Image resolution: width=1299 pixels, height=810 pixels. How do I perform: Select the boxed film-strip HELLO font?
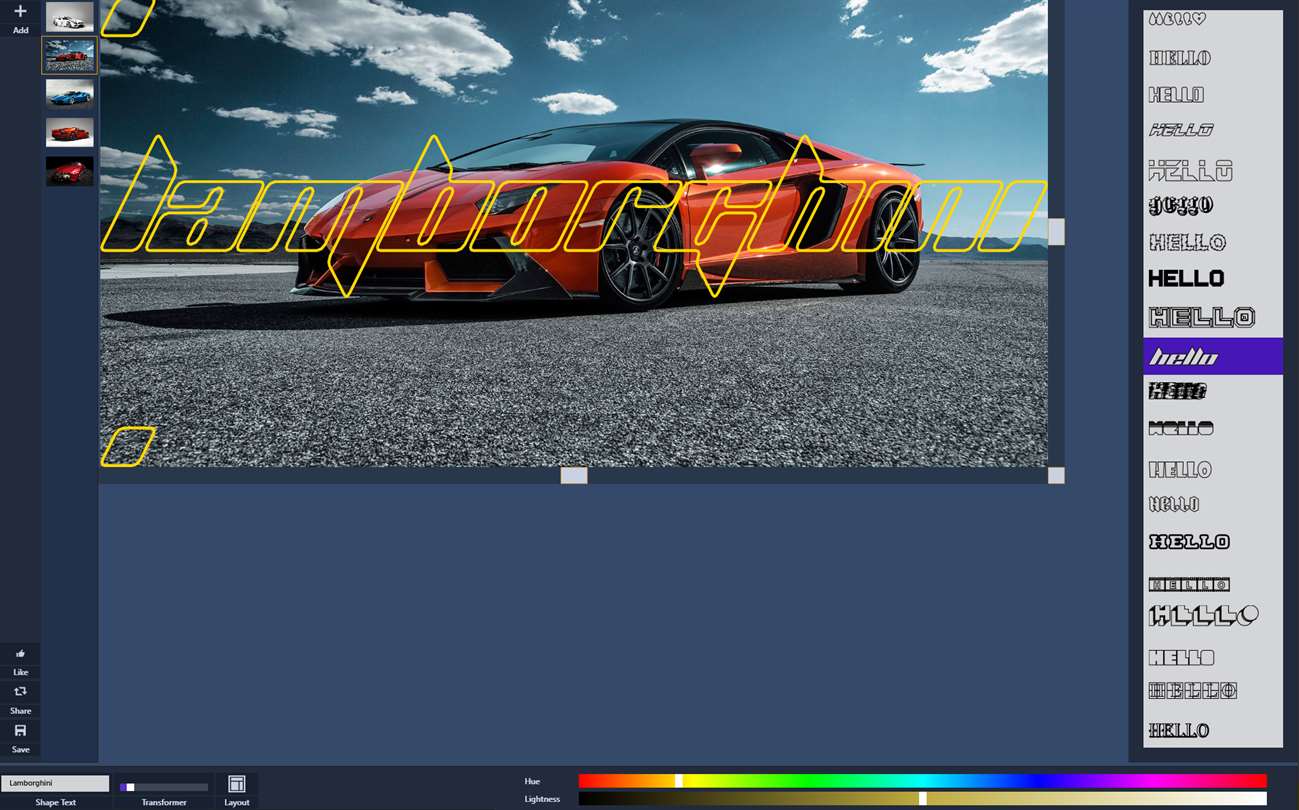1189,585
